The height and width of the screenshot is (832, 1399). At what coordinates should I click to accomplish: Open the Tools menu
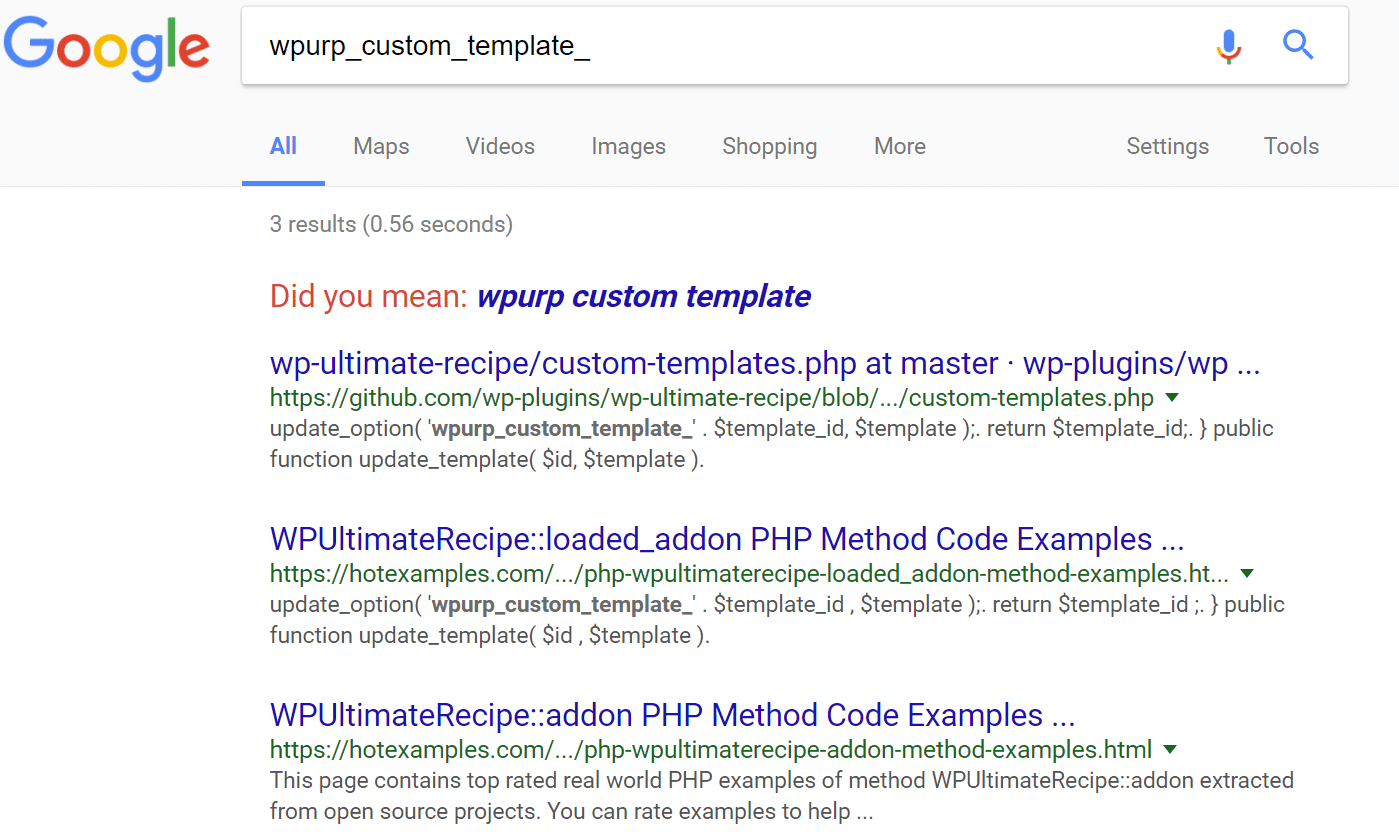(1290, 146)
